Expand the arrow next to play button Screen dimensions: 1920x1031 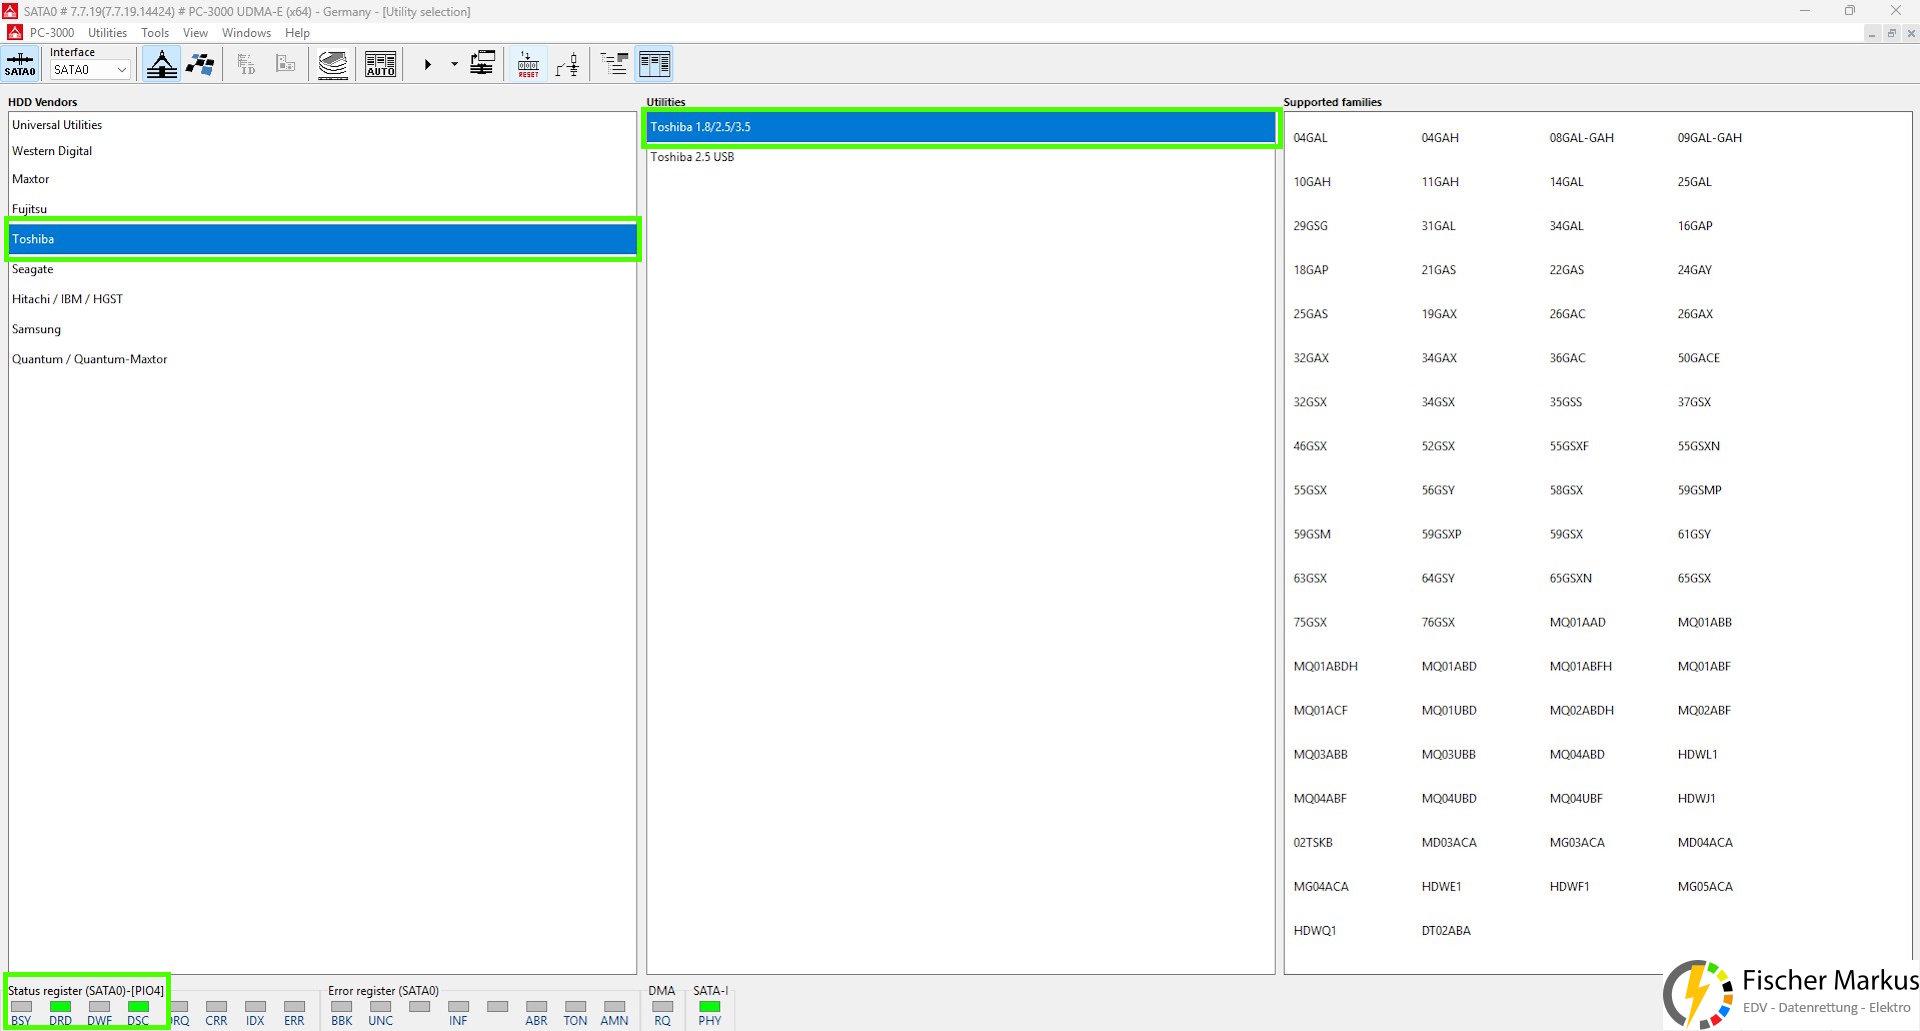tap(454, 64)
